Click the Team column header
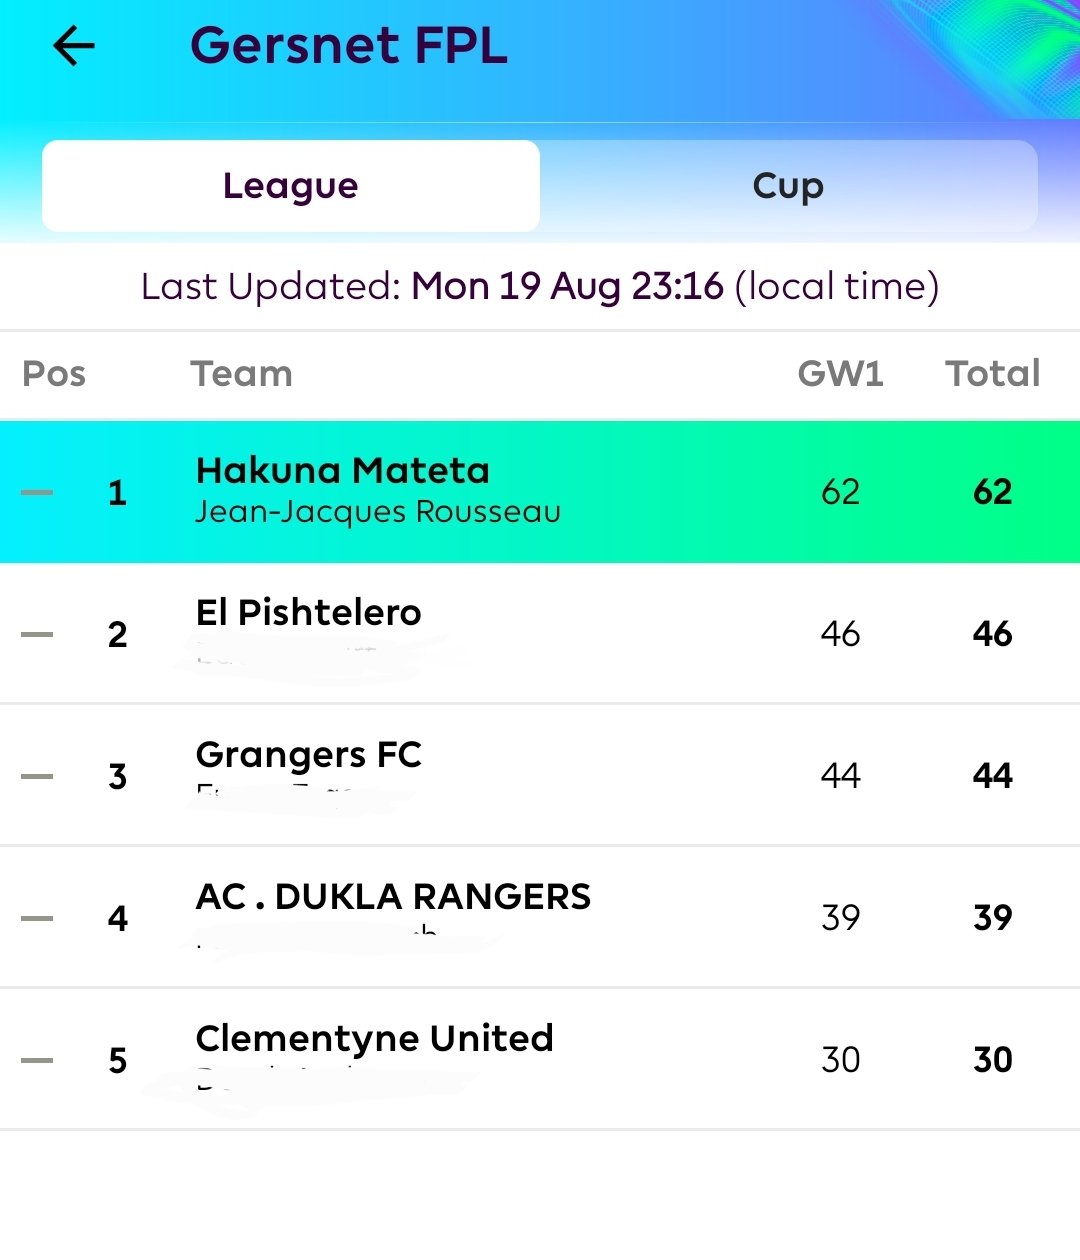 click(x=242, y=374)
